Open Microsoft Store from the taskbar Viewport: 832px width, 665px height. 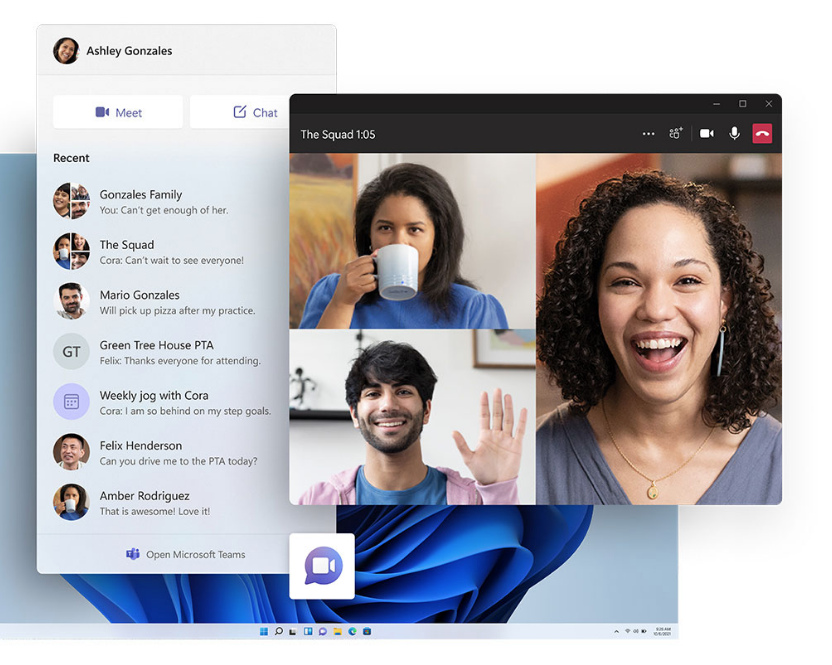[x=367, y=631]
